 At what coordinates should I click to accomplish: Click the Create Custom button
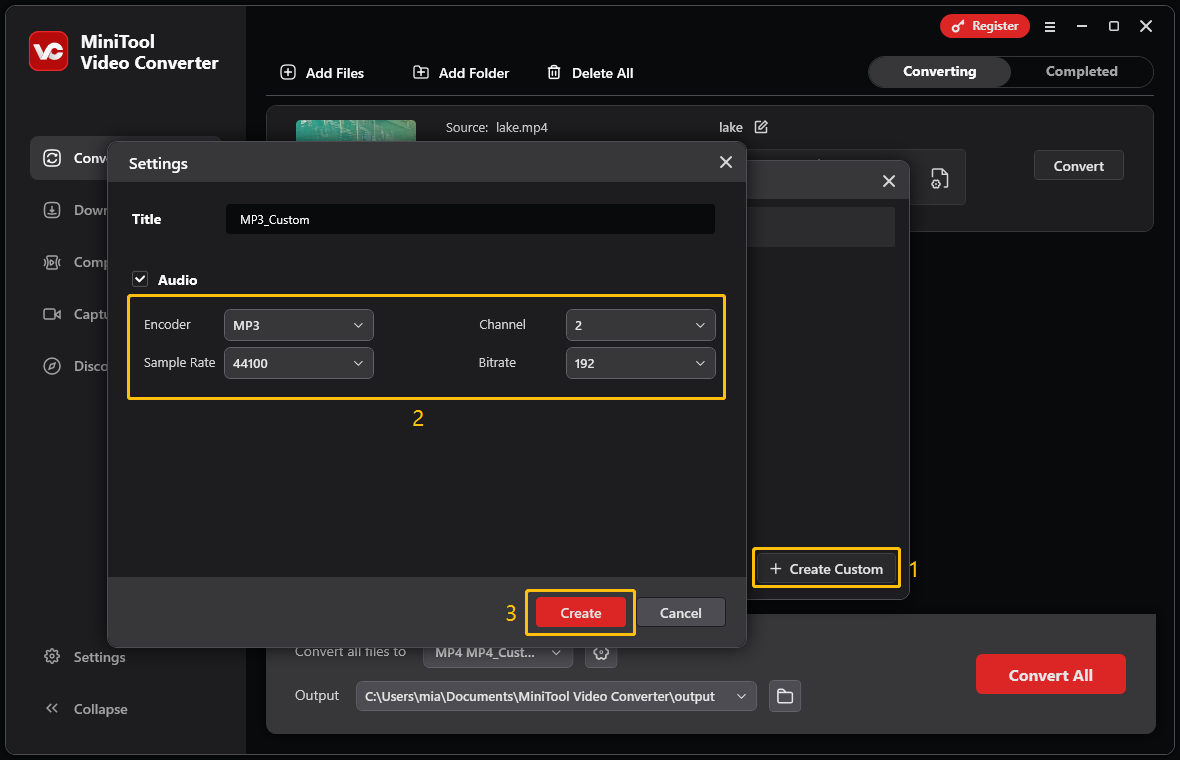pos(826,569)
